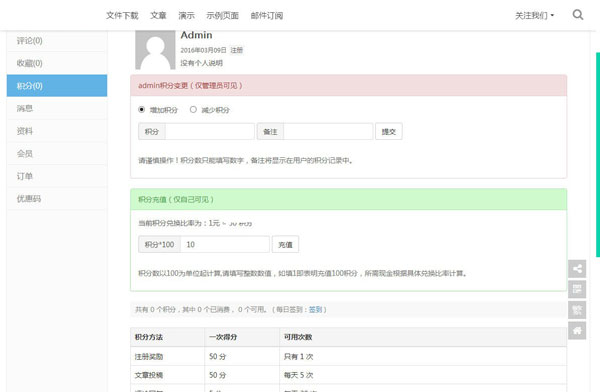Select the 积分(0) sidebar tab

point(57,86)
